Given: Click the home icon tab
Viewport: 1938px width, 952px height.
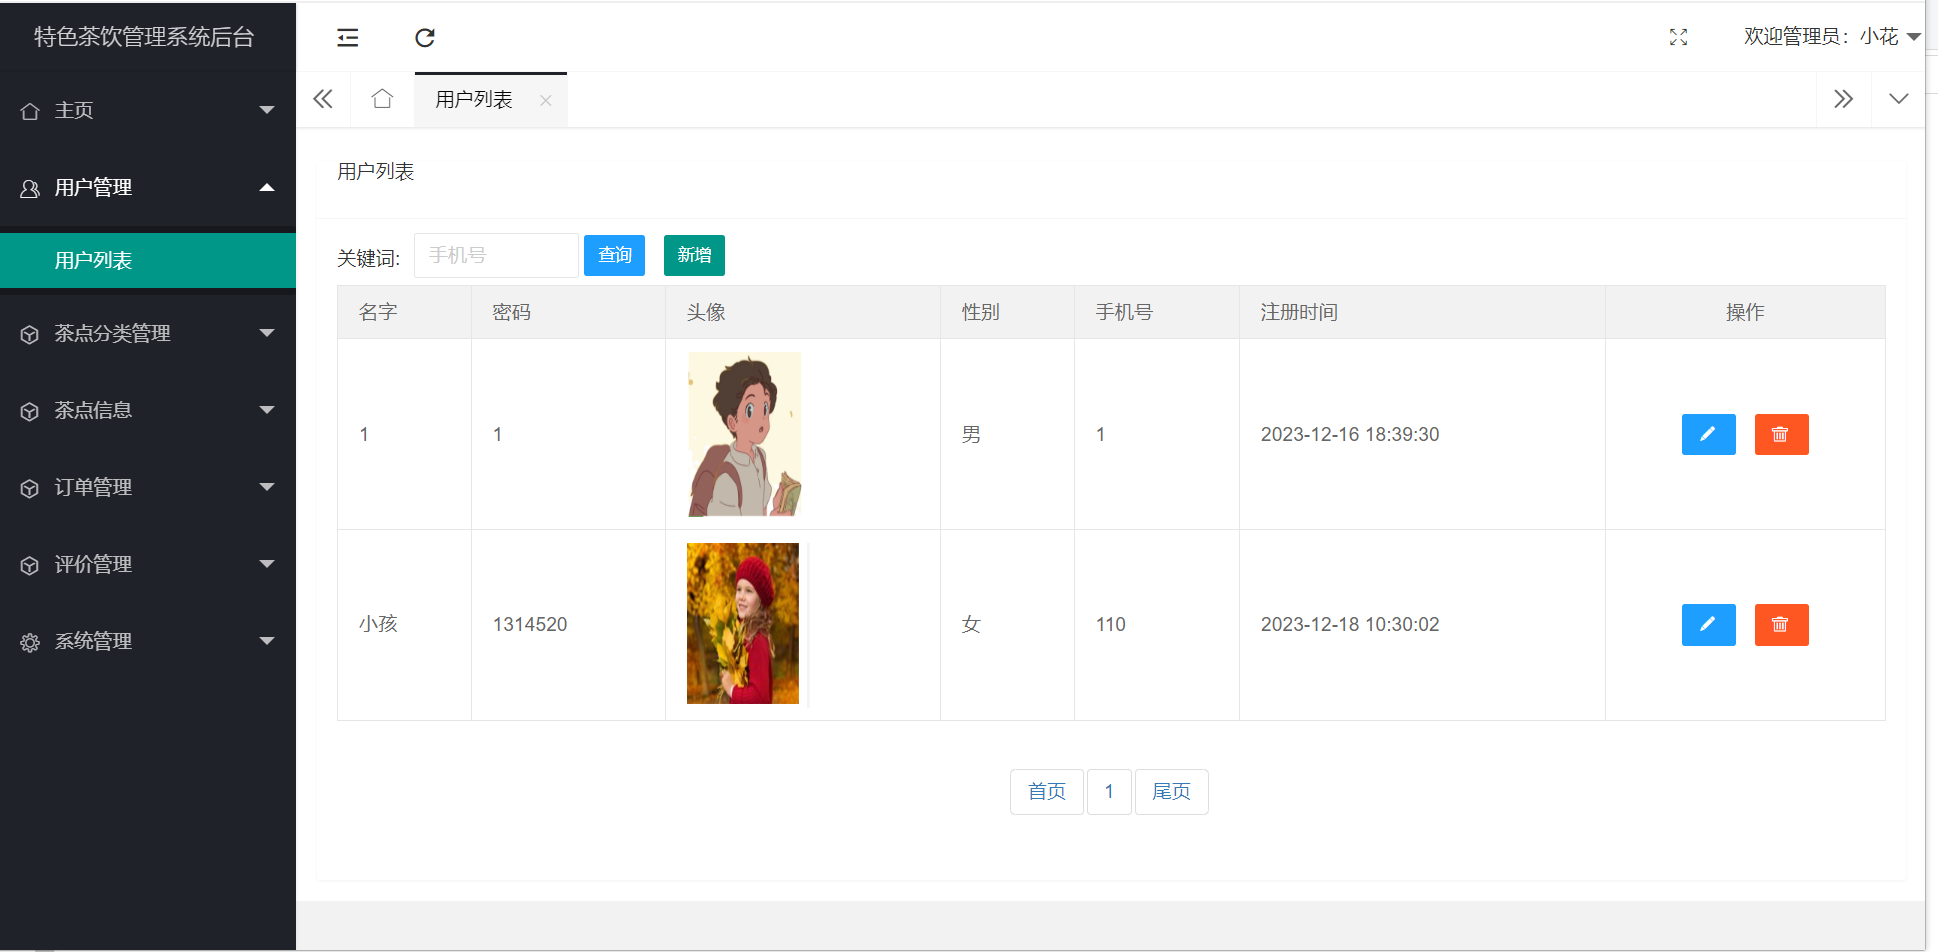Looking at the screenshot, I should [x=382, y=99].
